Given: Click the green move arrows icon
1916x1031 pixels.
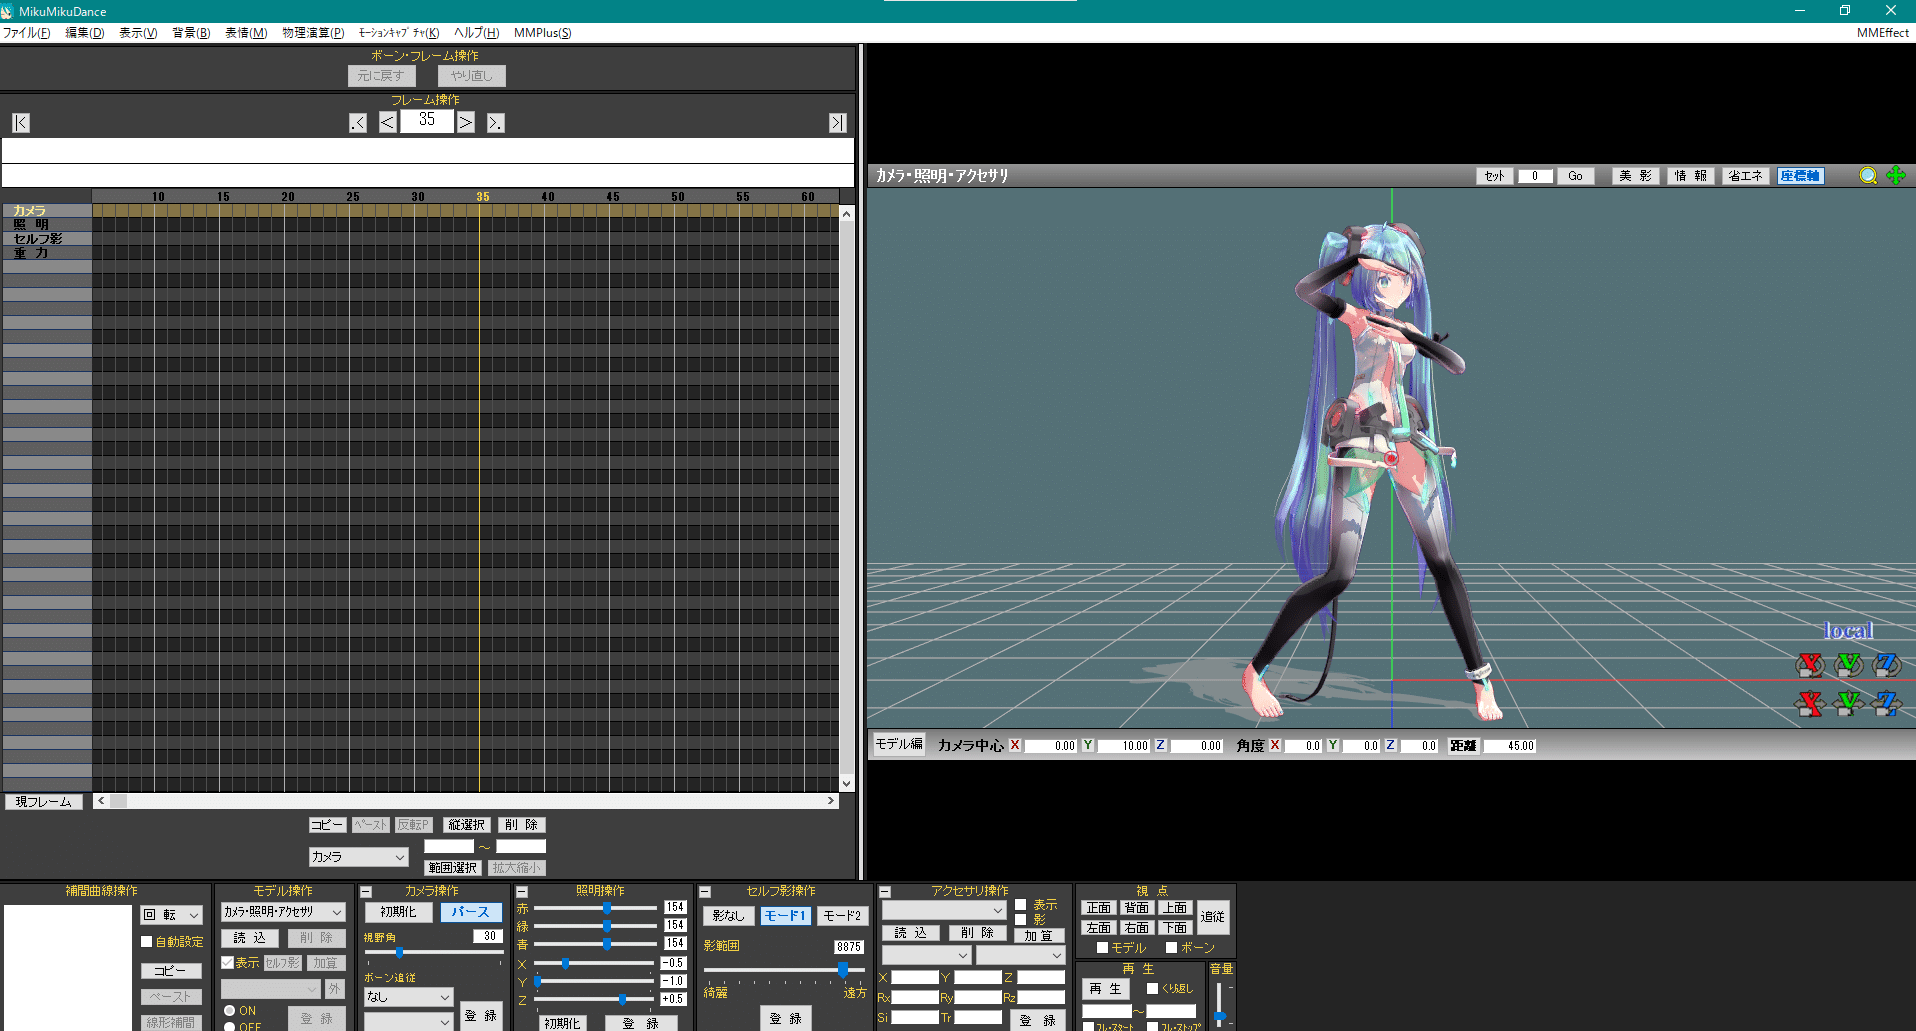Looking at the screenshot, I should point(1896,176).
